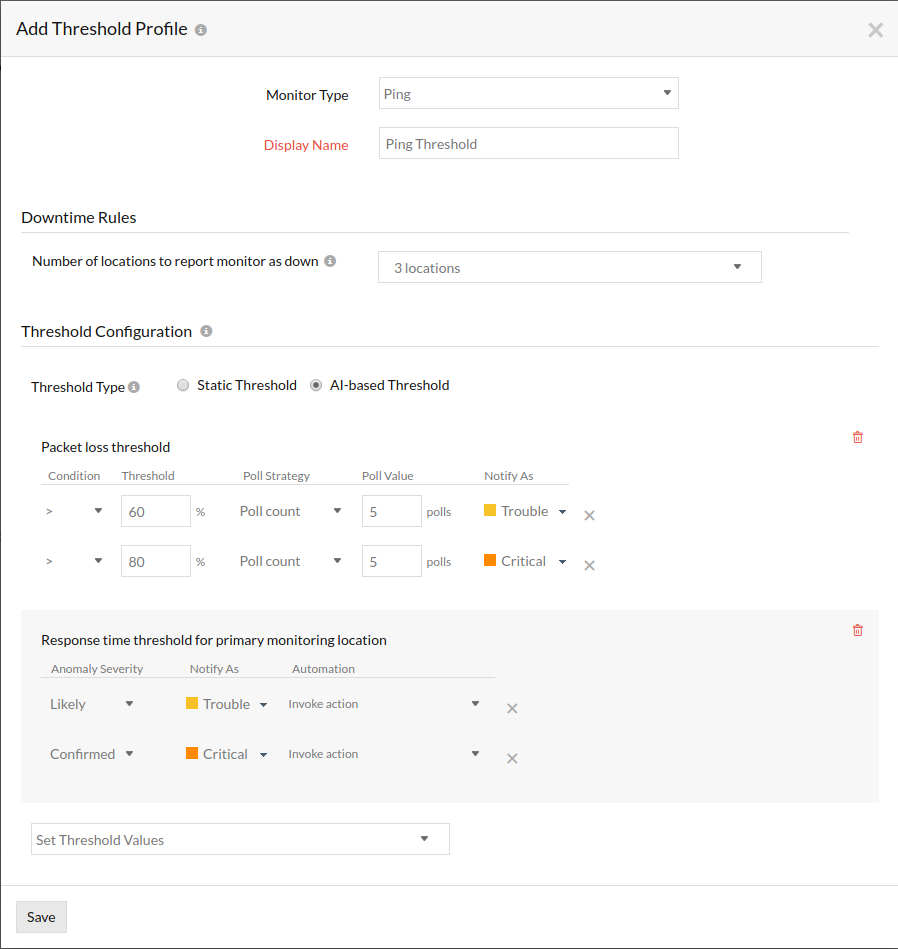The height and width of the screenshot is (949, 898).
Task: Click the 80% threshold value field
Action: coord(155,562)
